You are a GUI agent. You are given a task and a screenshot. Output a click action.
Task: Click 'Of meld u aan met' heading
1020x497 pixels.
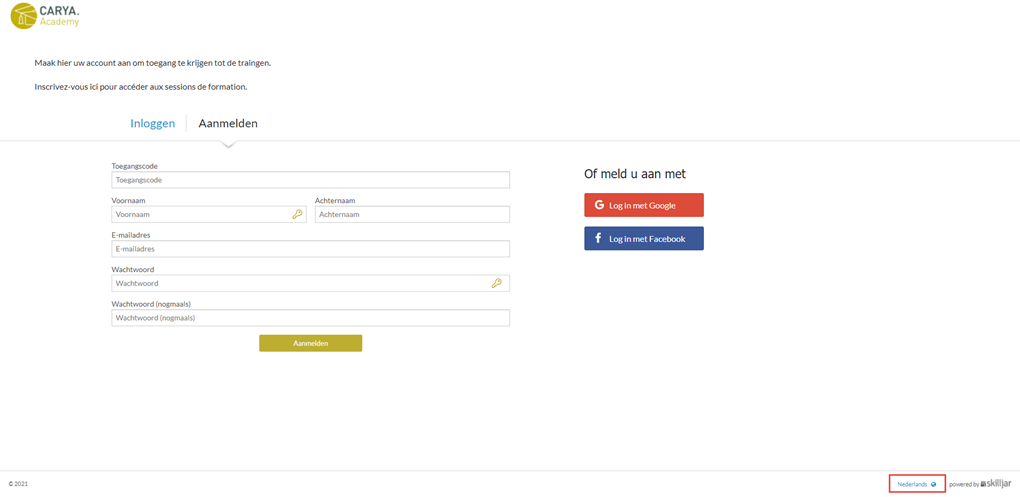click(x=635, y=174)
